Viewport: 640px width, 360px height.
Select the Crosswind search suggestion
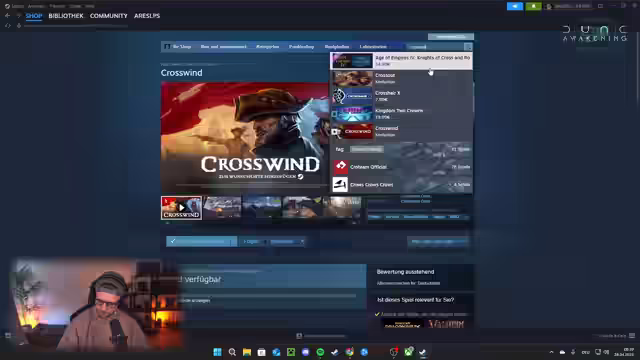click(401, 131)
